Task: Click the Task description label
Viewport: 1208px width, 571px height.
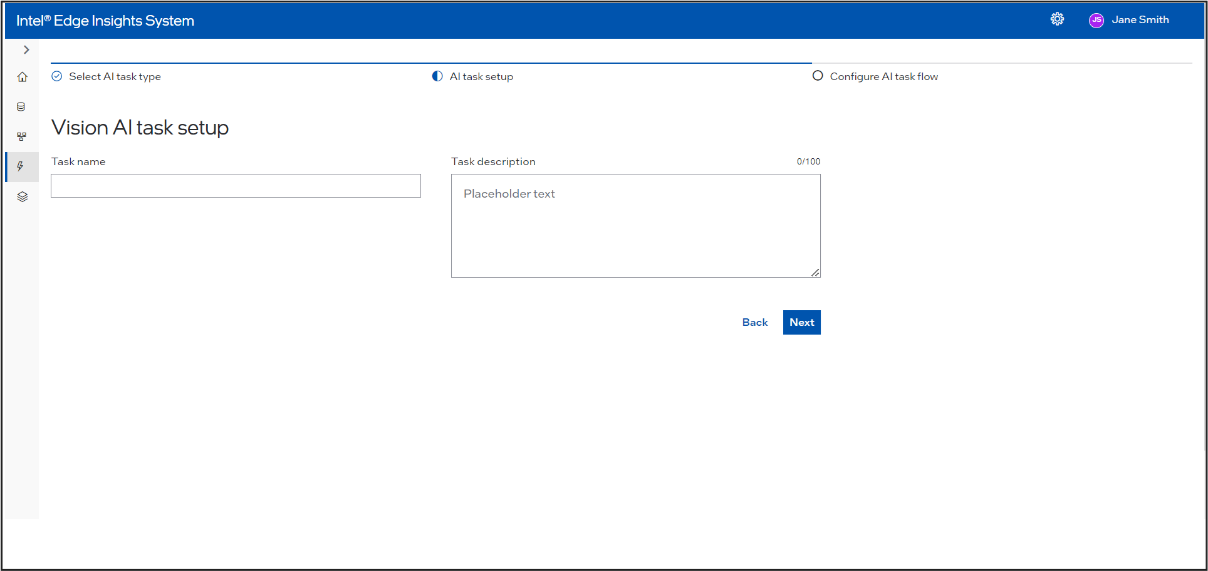Action: pyautogui.click(x=493, y=161)
